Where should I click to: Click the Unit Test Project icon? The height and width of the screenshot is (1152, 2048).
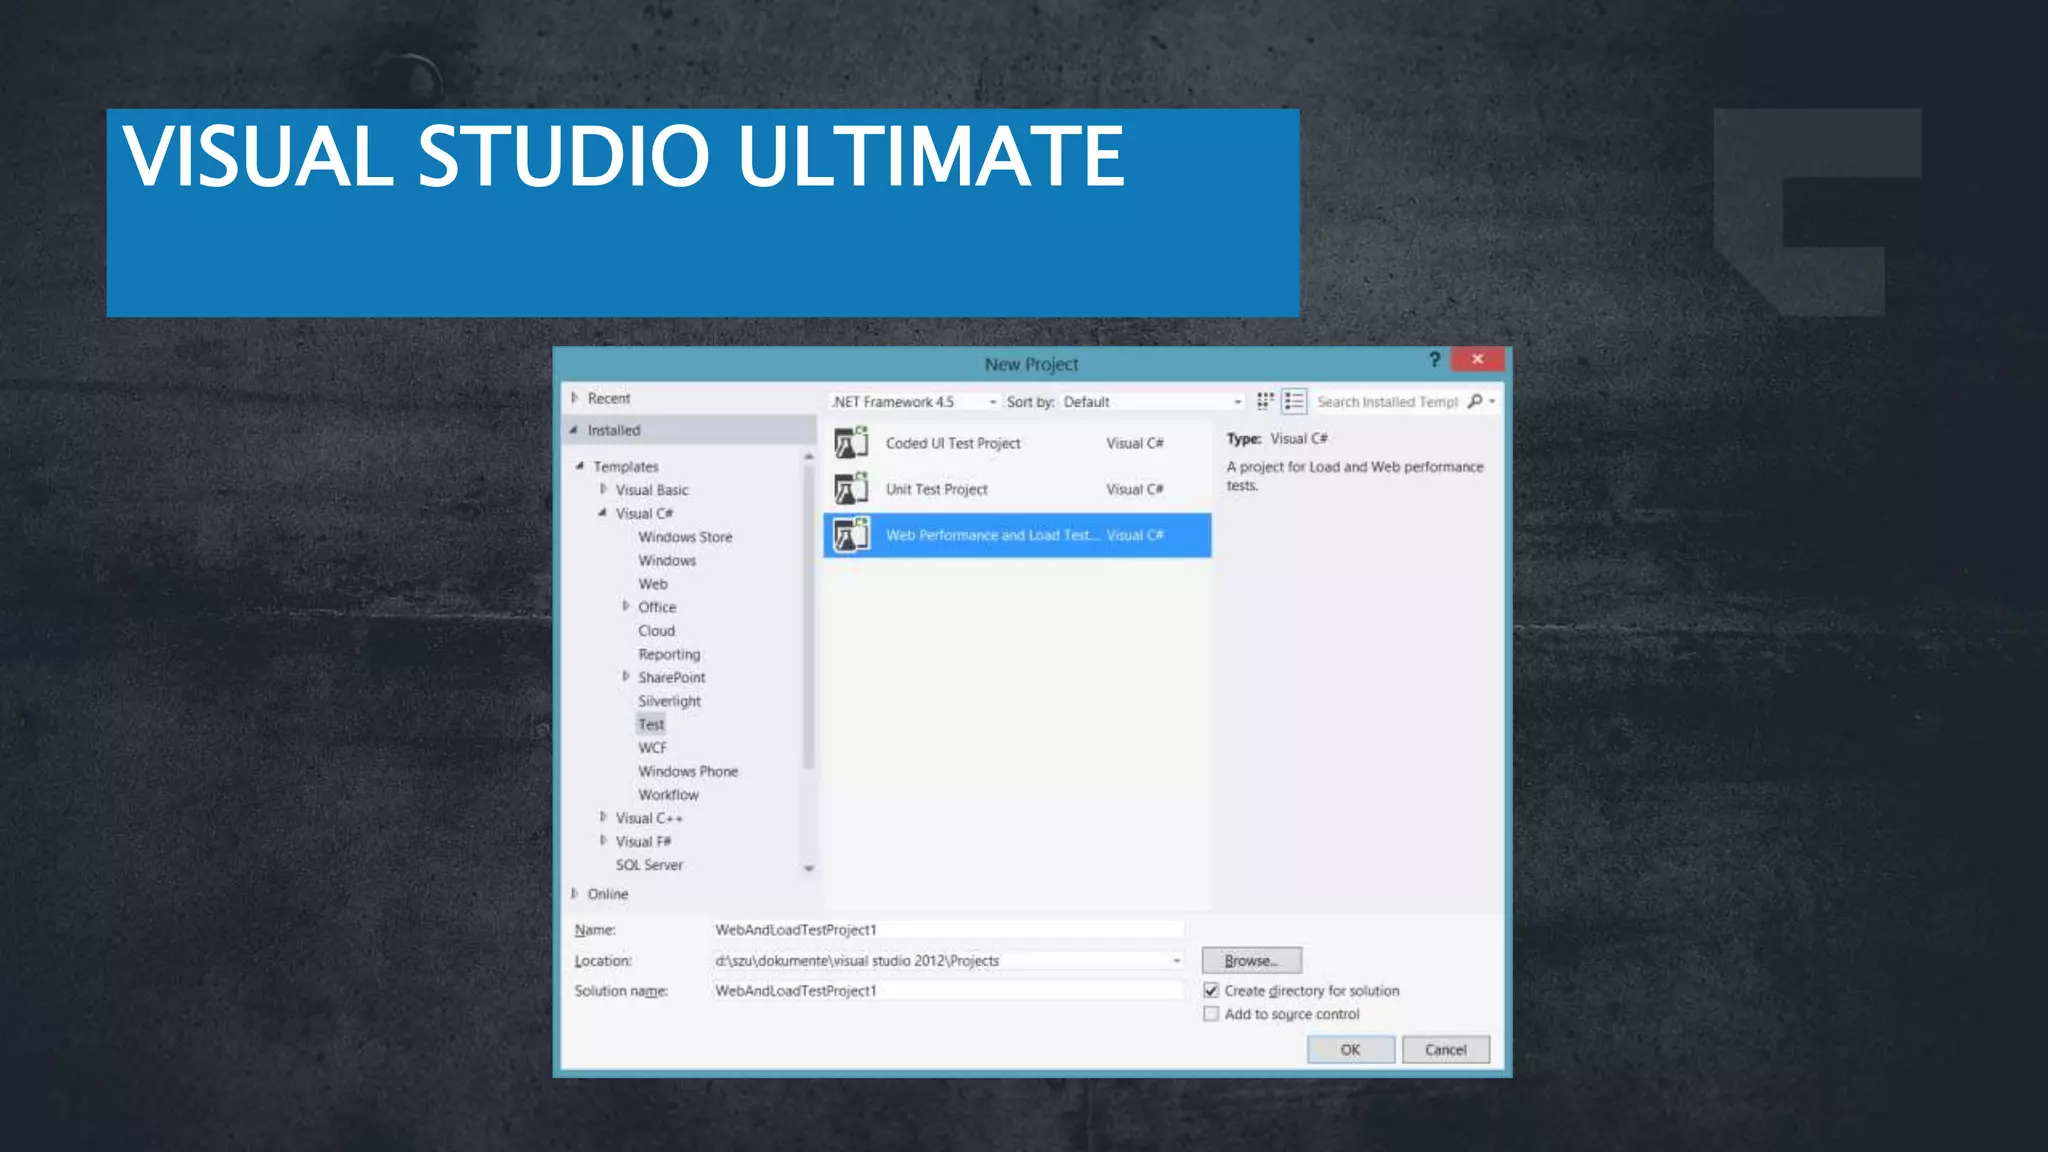[x=851, y=489]
